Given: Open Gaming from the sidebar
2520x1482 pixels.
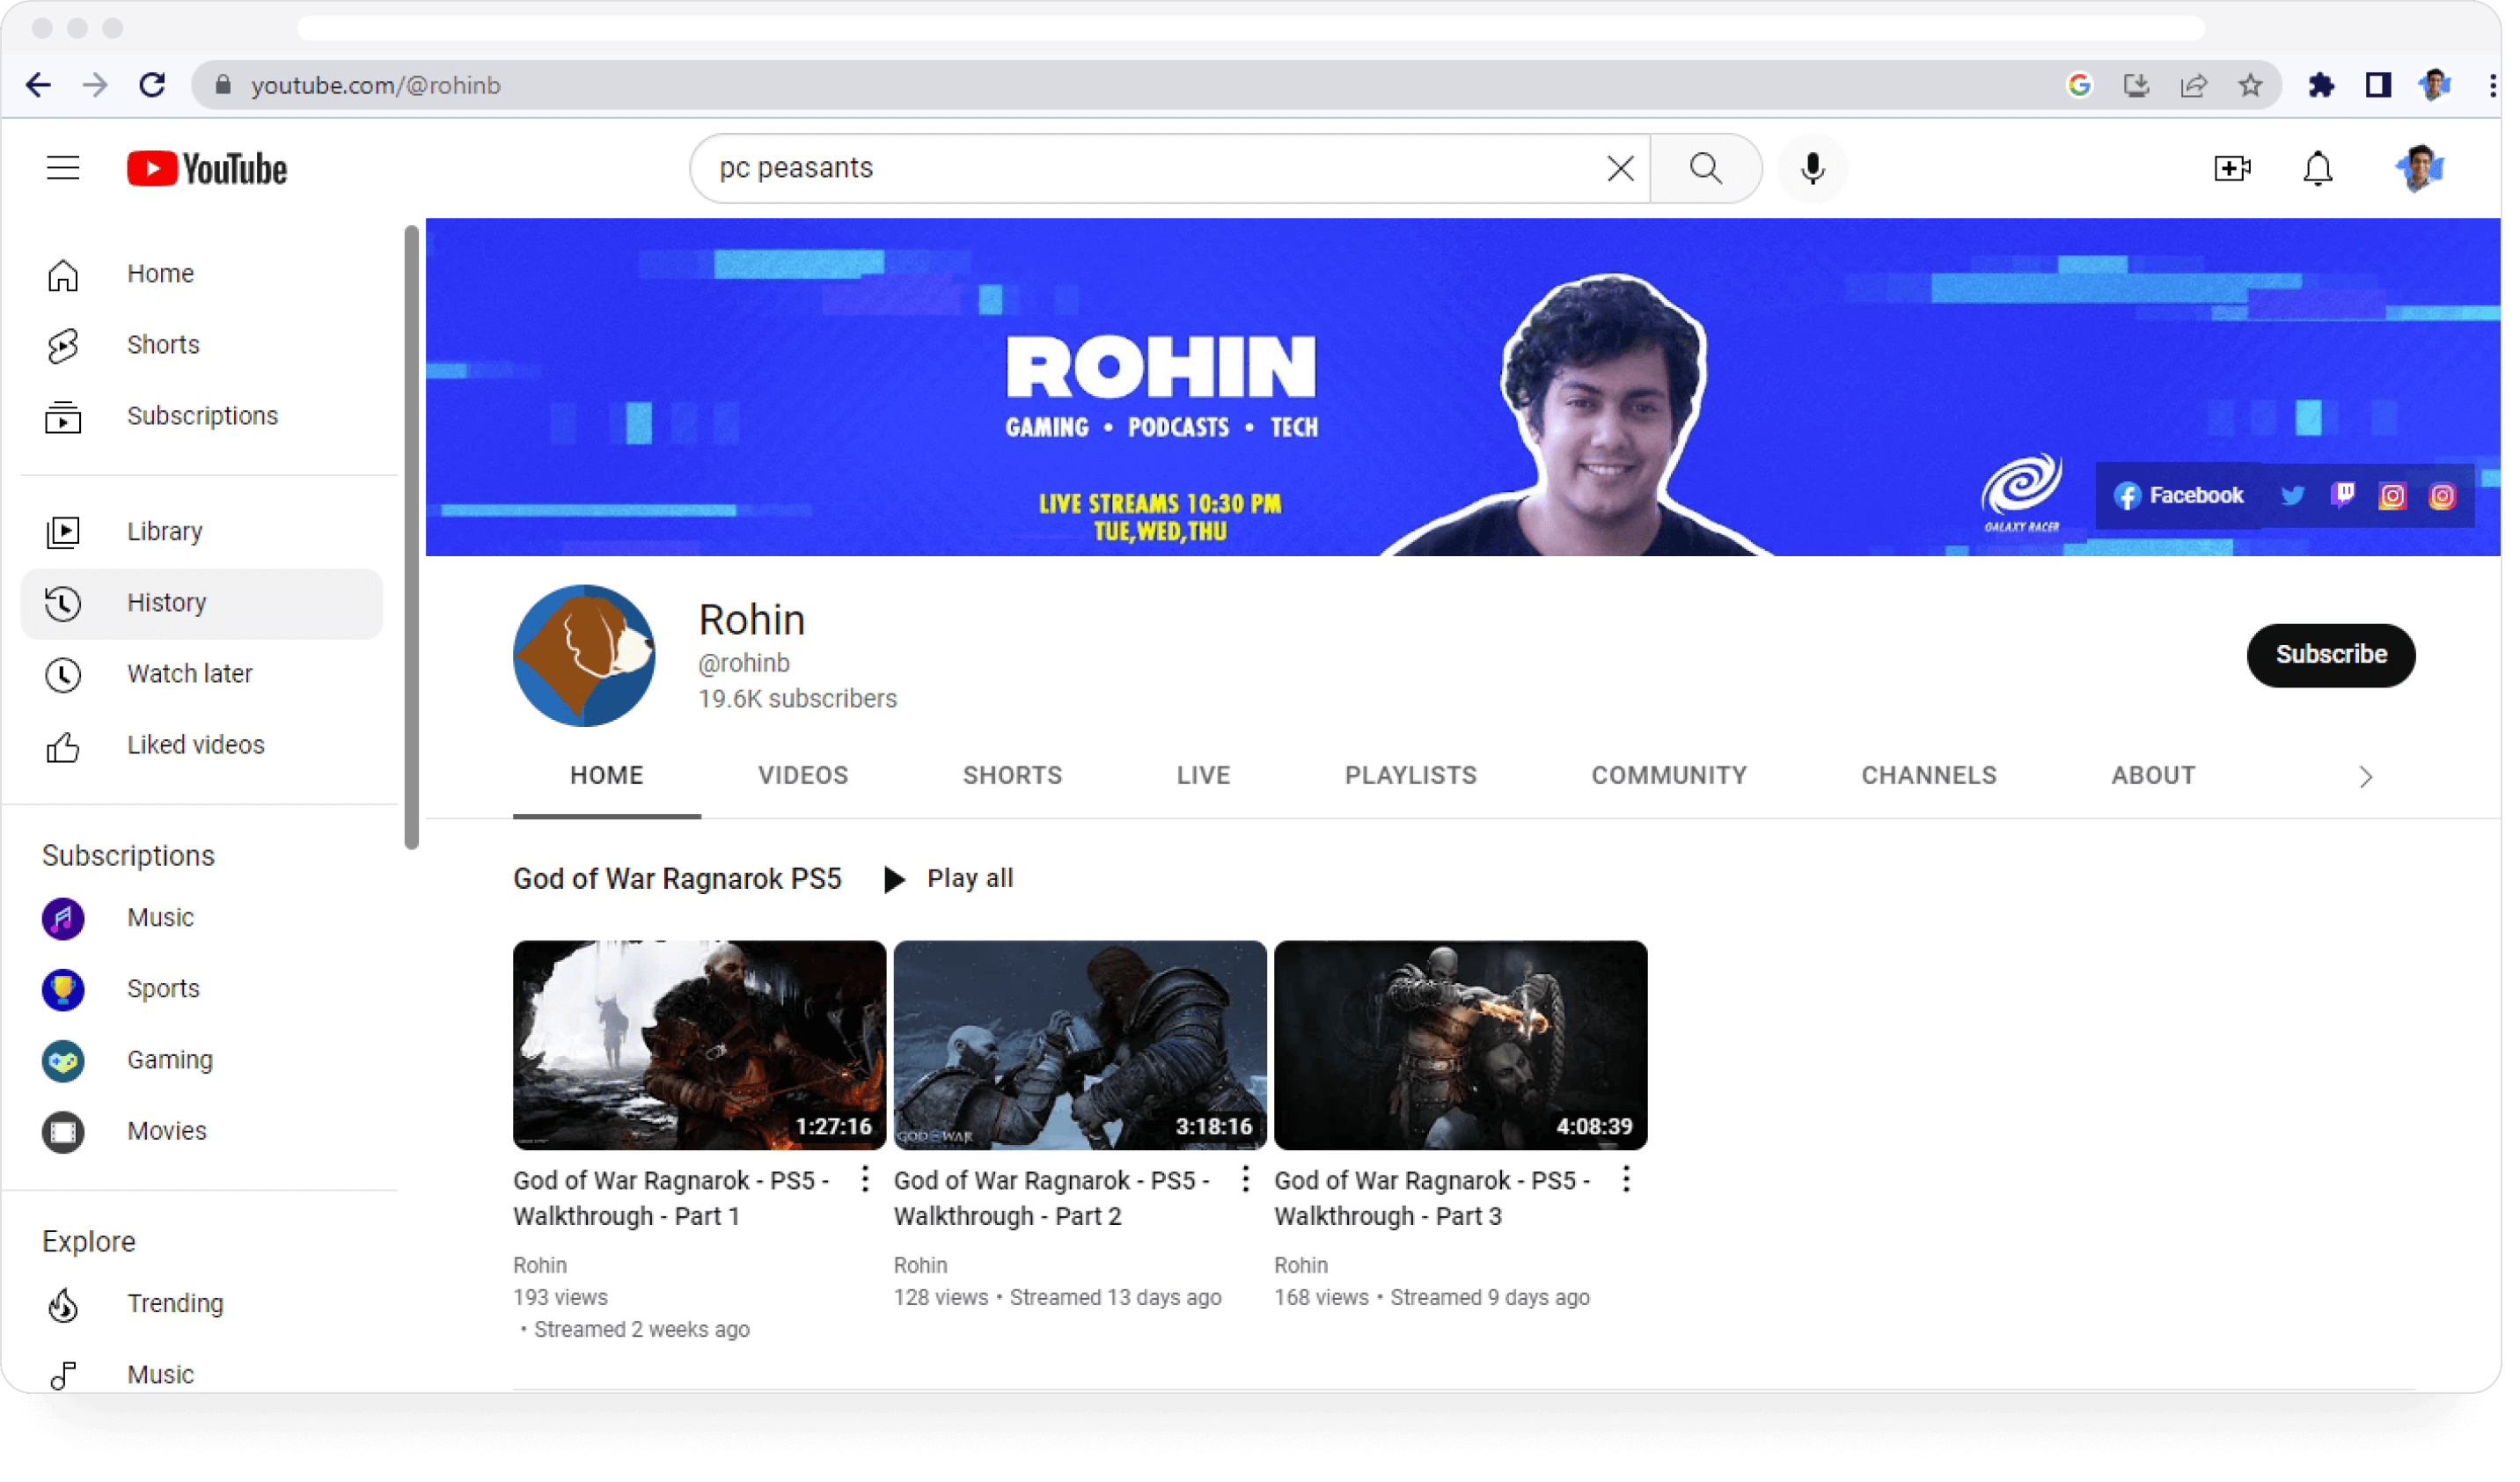Looking at the screenshot, I should (169, 1059).
